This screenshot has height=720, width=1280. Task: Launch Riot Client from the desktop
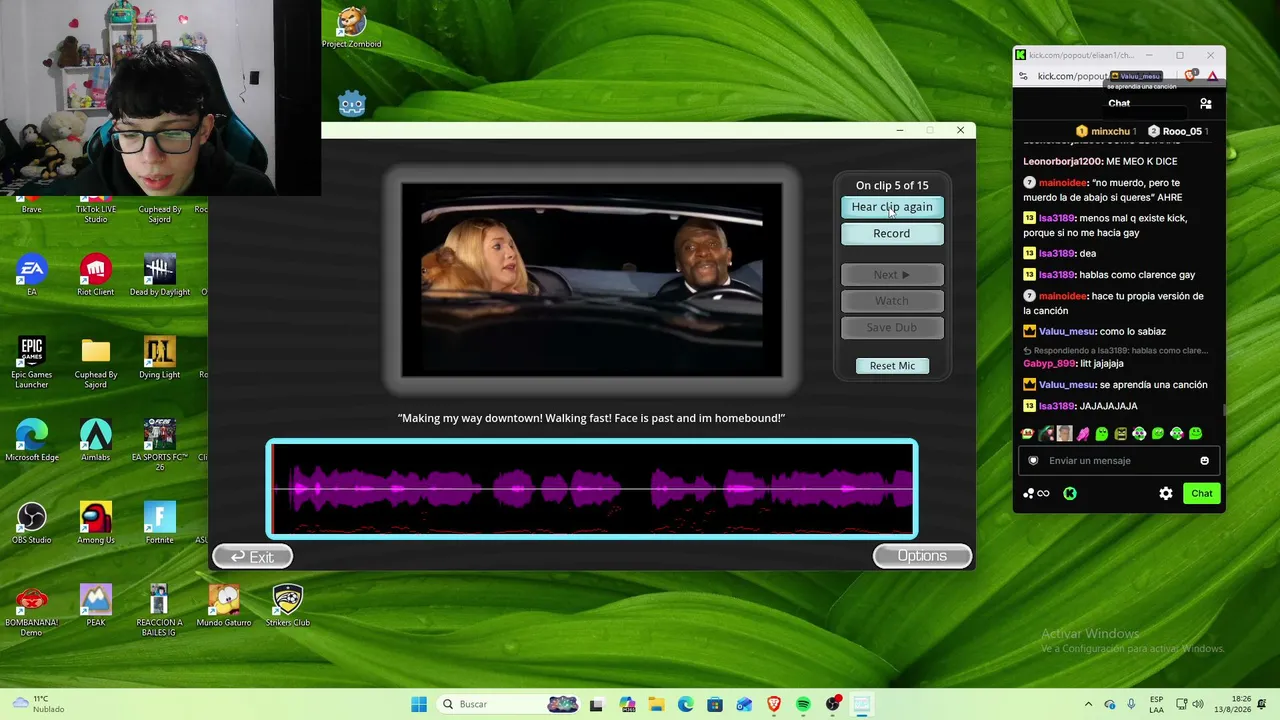pyautogui.click(x=96, y=275)
